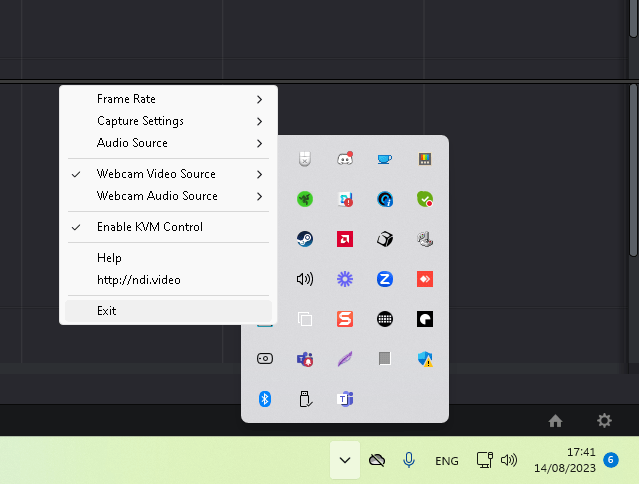Select Help in the NDI menu
The height and width of the screenshot is (484, 639).
click(168, 258)
